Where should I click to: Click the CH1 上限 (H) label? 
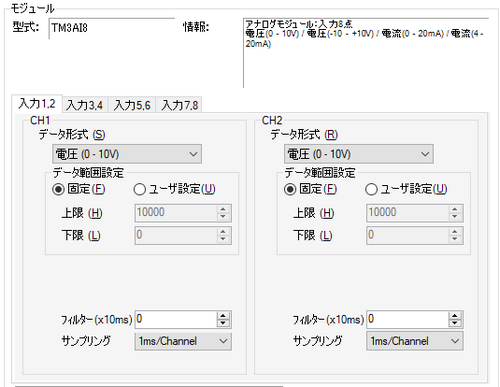(x=82, y=213)
